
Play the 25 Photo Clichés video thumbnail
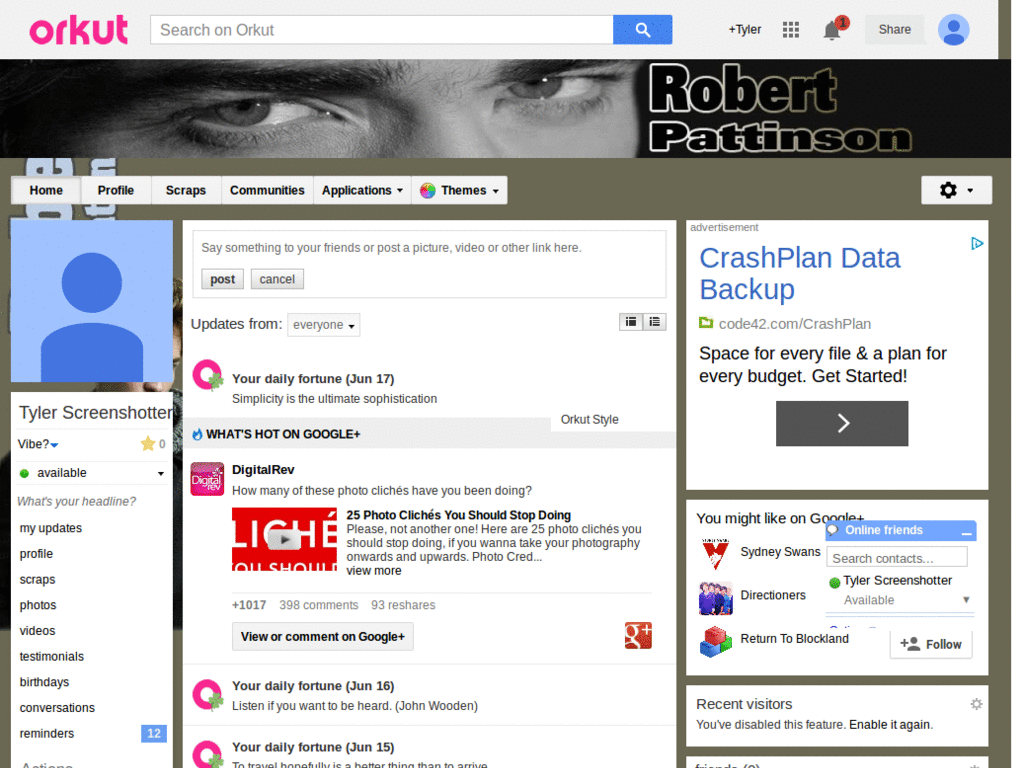[x=284, y=539]
